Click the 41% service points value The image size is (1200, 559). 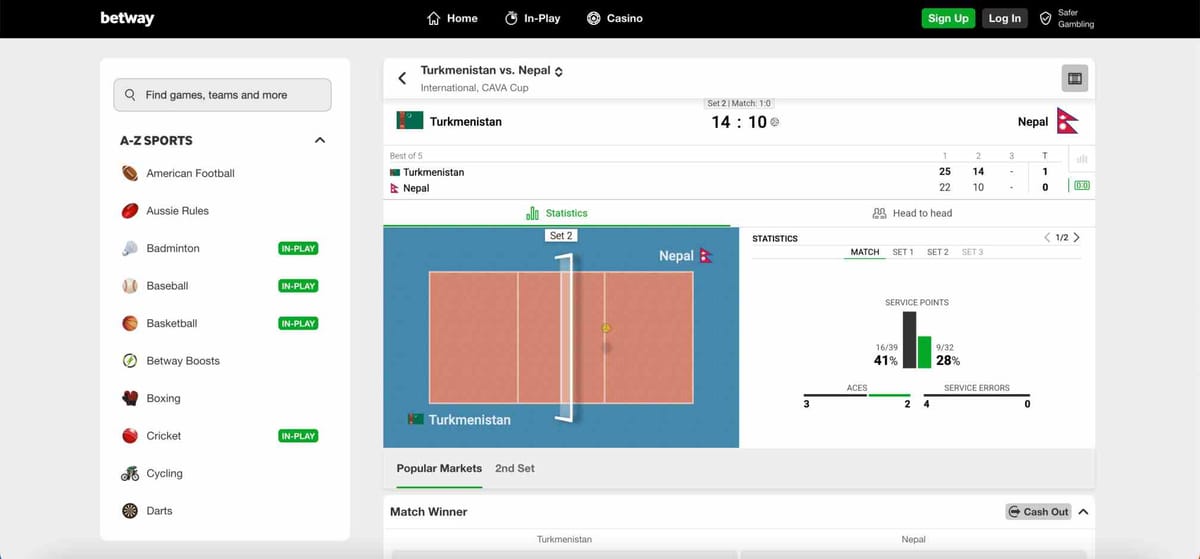click(886, 360)
